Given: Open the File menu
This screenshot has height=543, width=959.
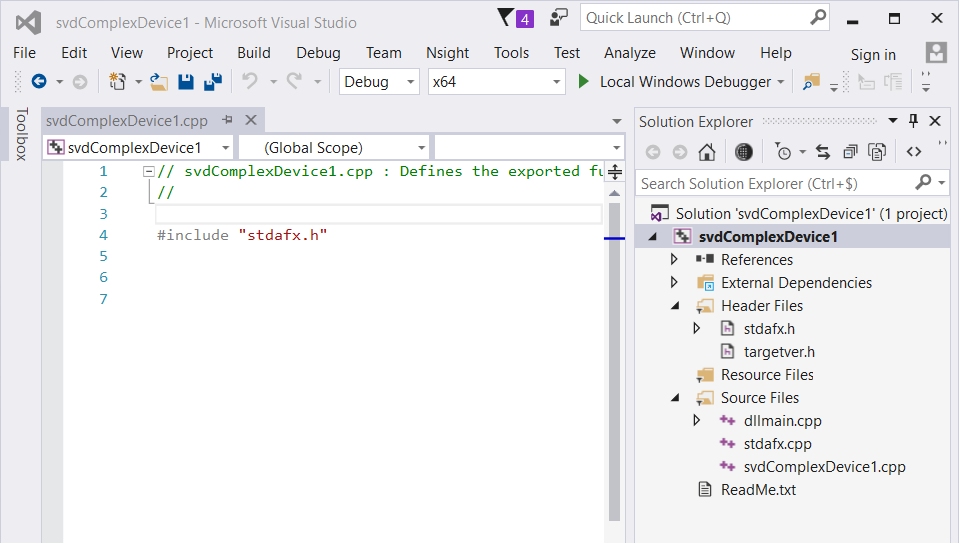Looking at the screenshot, I should pos(24,53).
